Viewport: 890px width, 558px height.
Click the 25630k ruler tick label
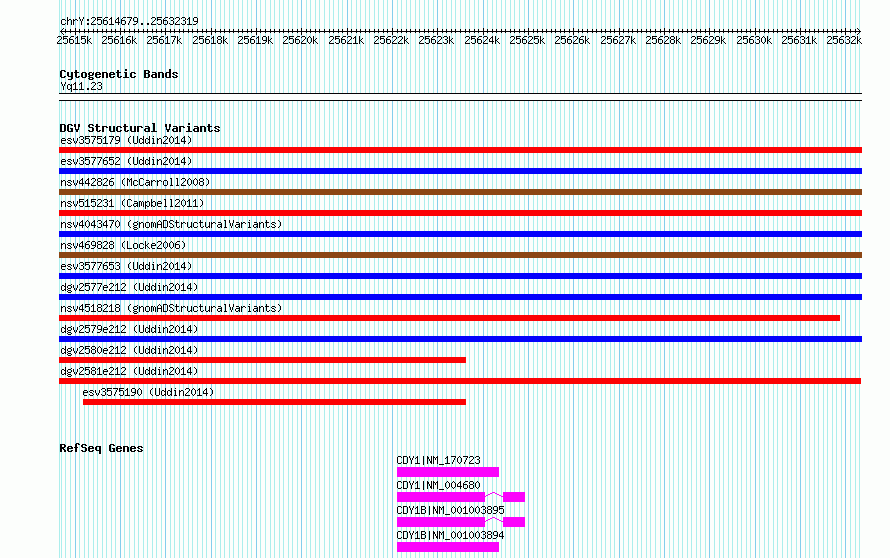(754, 40)
